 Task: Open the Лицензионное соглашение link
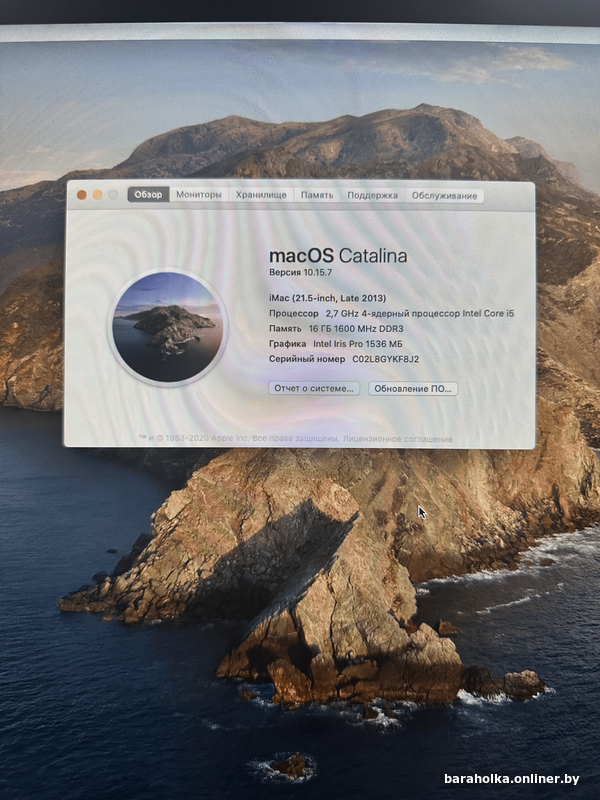pos(397,439)
